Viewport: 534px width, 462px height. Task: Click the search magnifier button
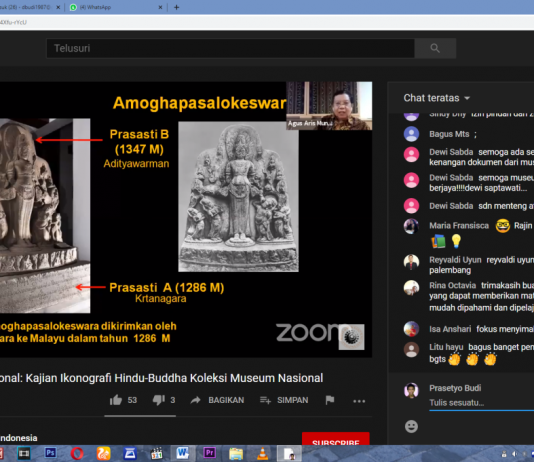click(x=435, y=48)
